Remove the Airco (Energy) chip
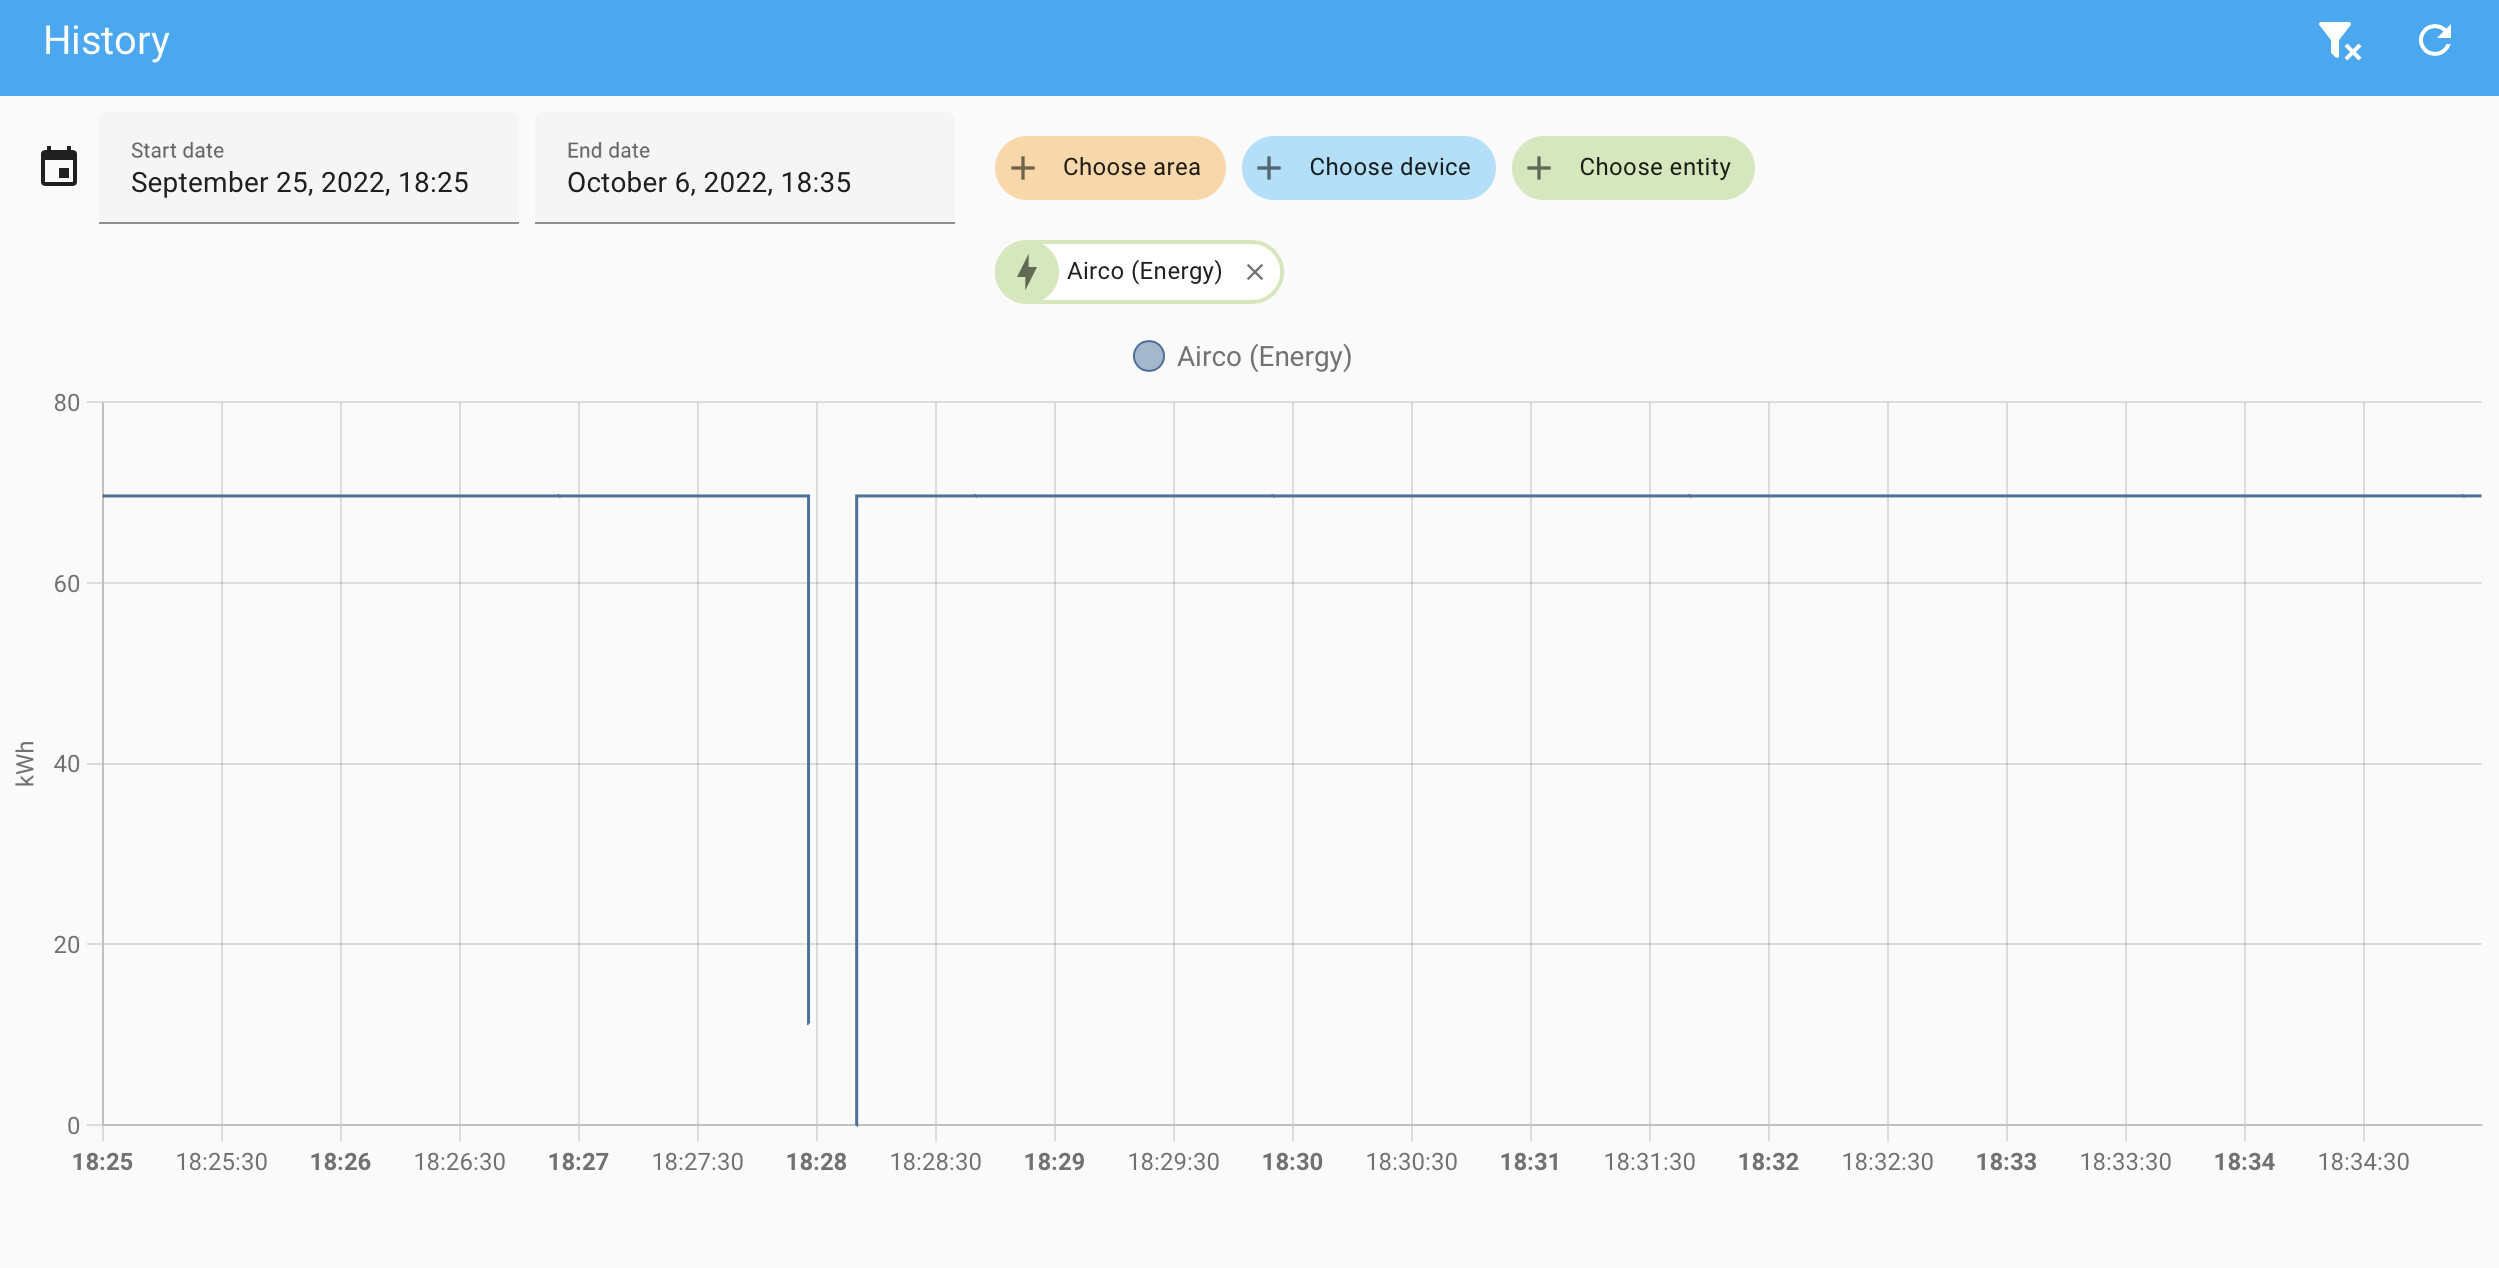Screen dimensions: 2499x1268 [1255, 272]
